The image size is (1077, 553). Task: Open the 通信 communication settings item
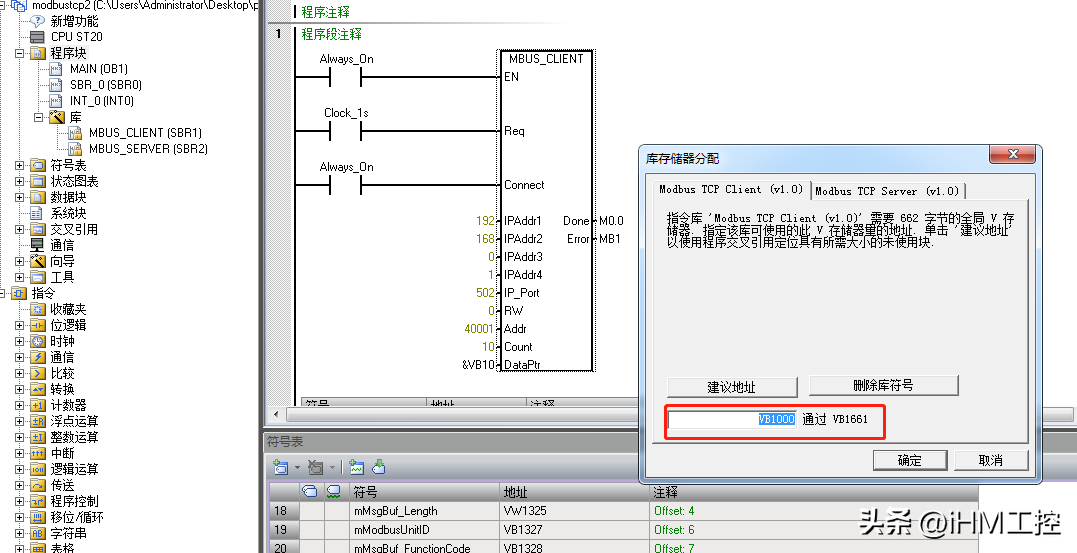click(62, 245)
